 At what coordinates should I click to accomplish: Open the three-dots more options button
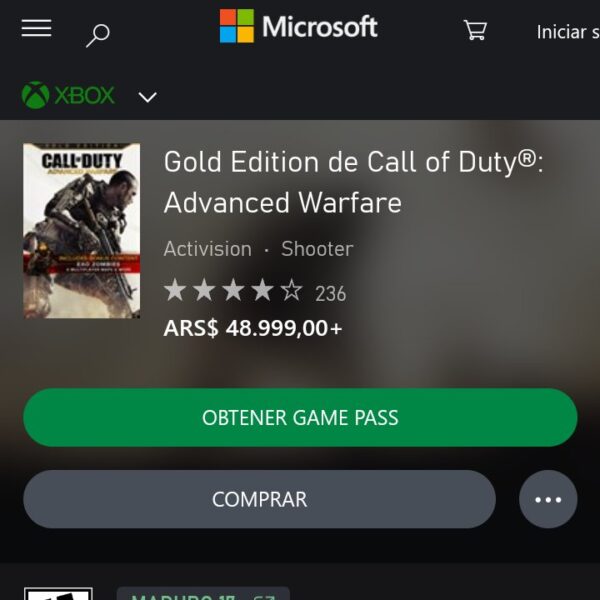548,499
